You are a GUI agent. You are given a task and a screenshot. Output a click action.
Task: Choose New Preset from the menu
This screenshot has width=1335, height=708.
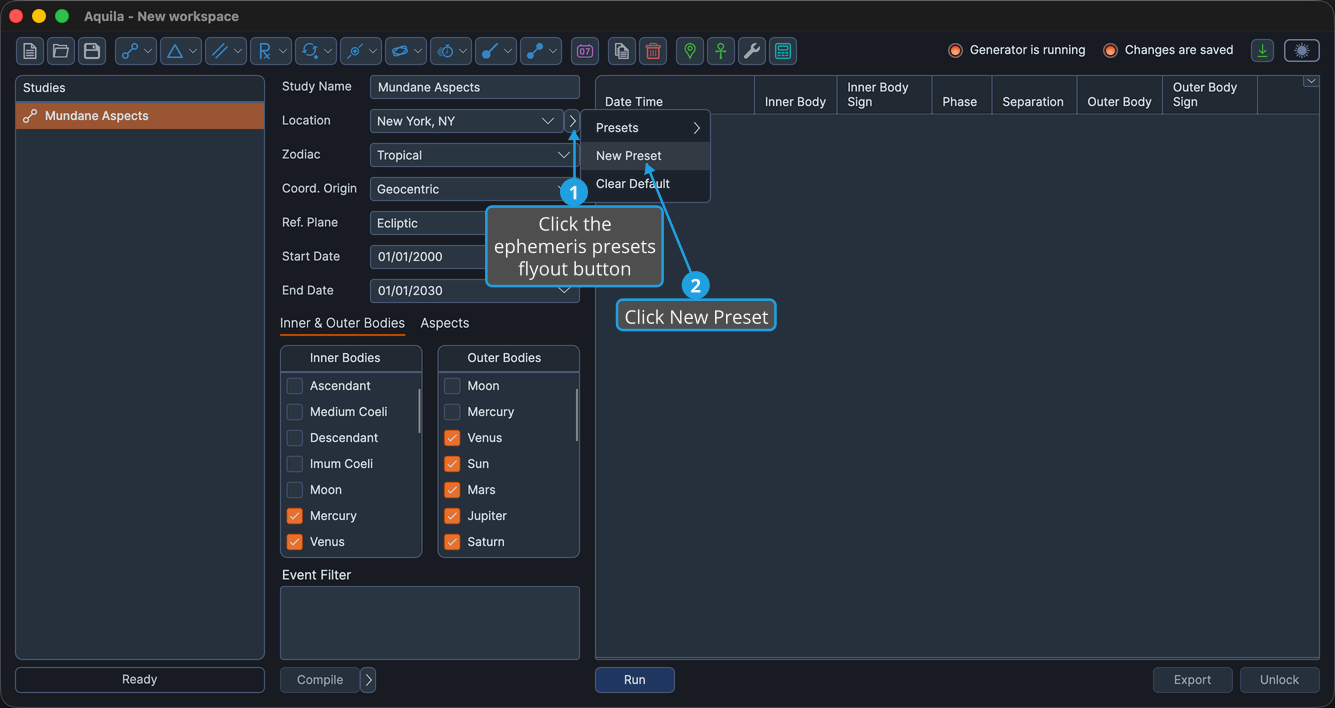coord(646,156)
